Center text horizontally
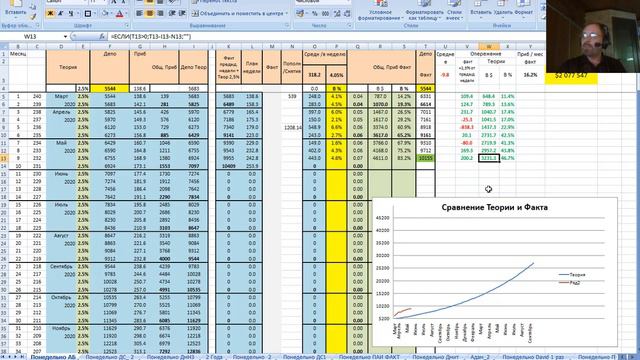This screenshot has height=360, width=640. coord(150,13)
